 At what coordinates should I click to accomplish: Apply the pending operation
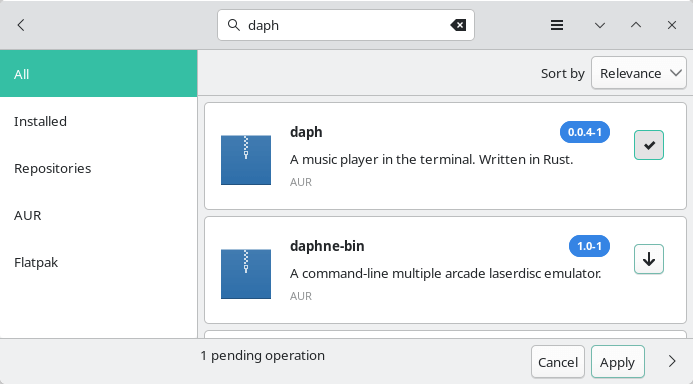(617, 362)
